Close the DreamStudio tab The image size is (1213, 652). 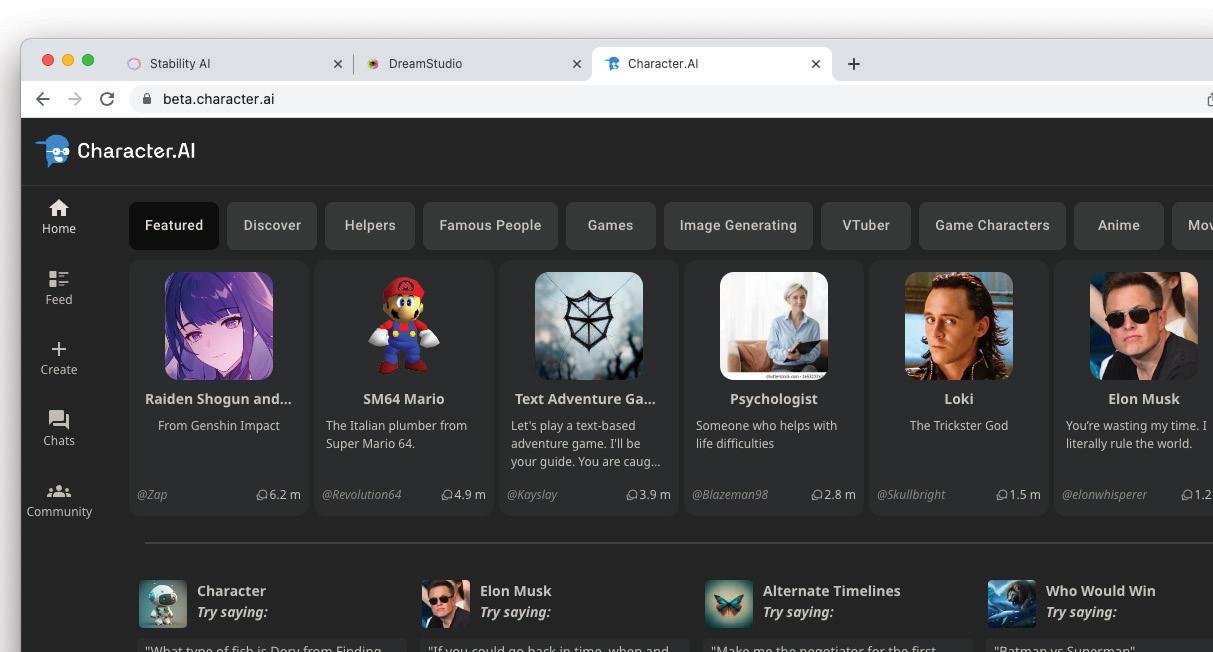pyautogui.click(x=577, y=64)
